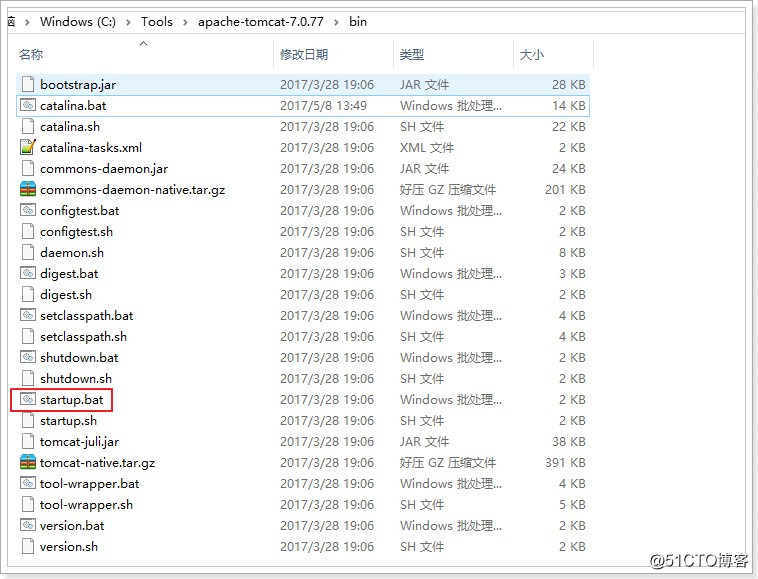Sort files by the 名称 column
Screen dimensions: 758x579
[31, 55]
